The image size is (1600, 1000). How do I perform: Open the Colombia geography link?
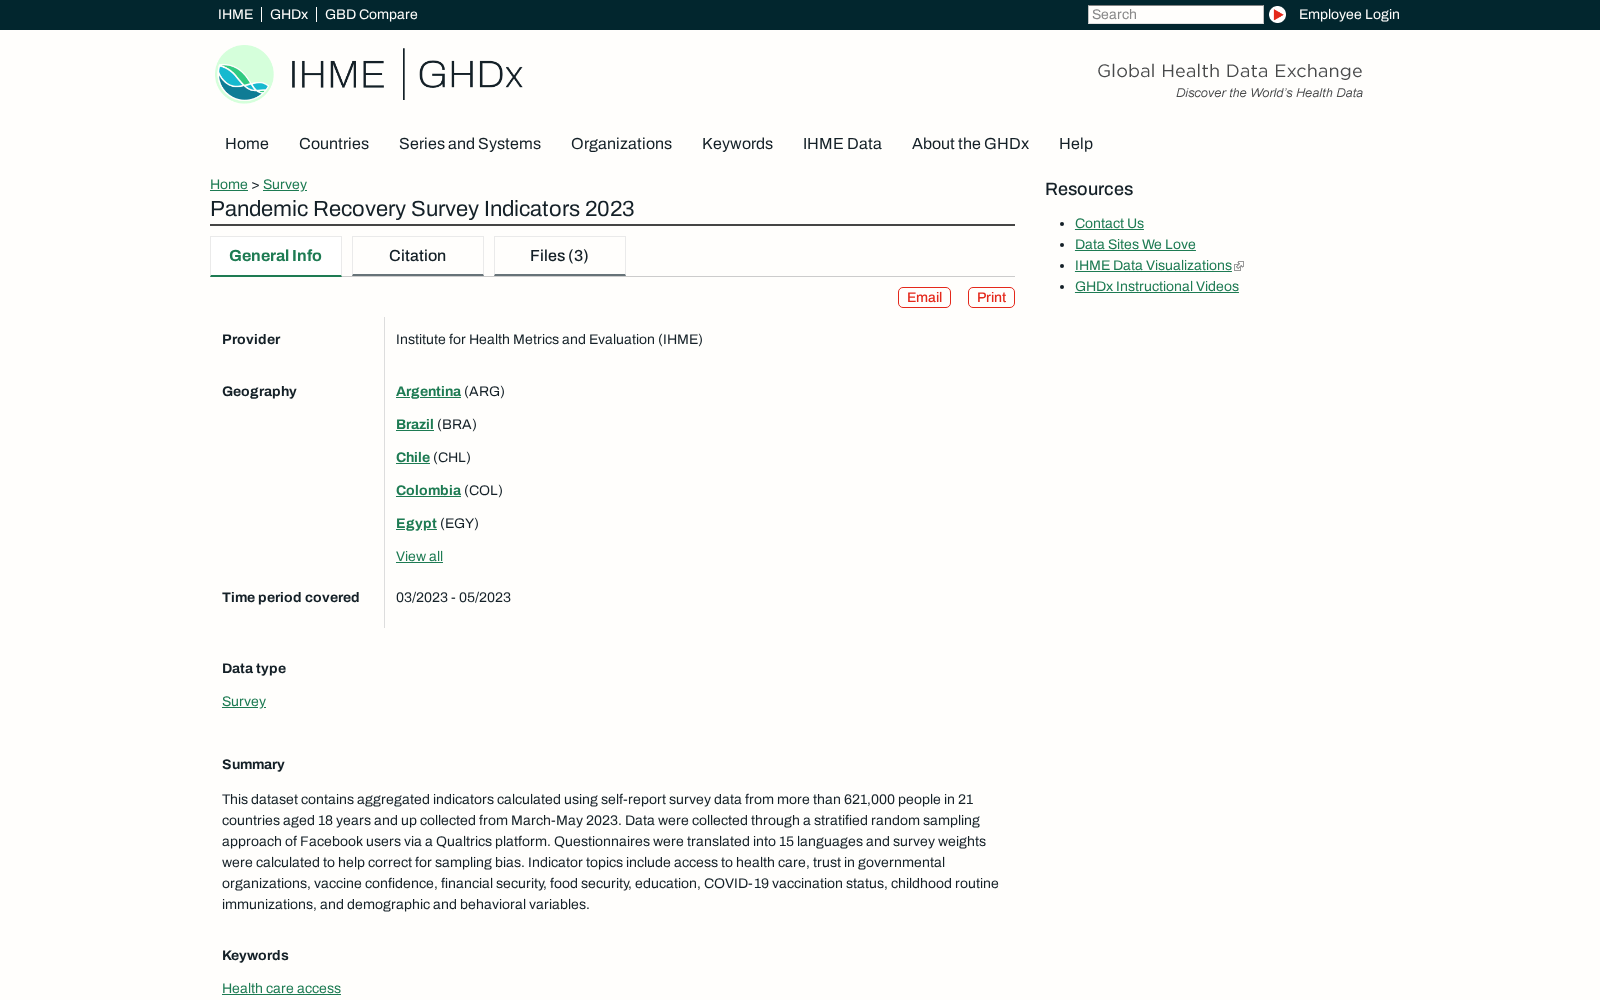(x=428, y=491)
